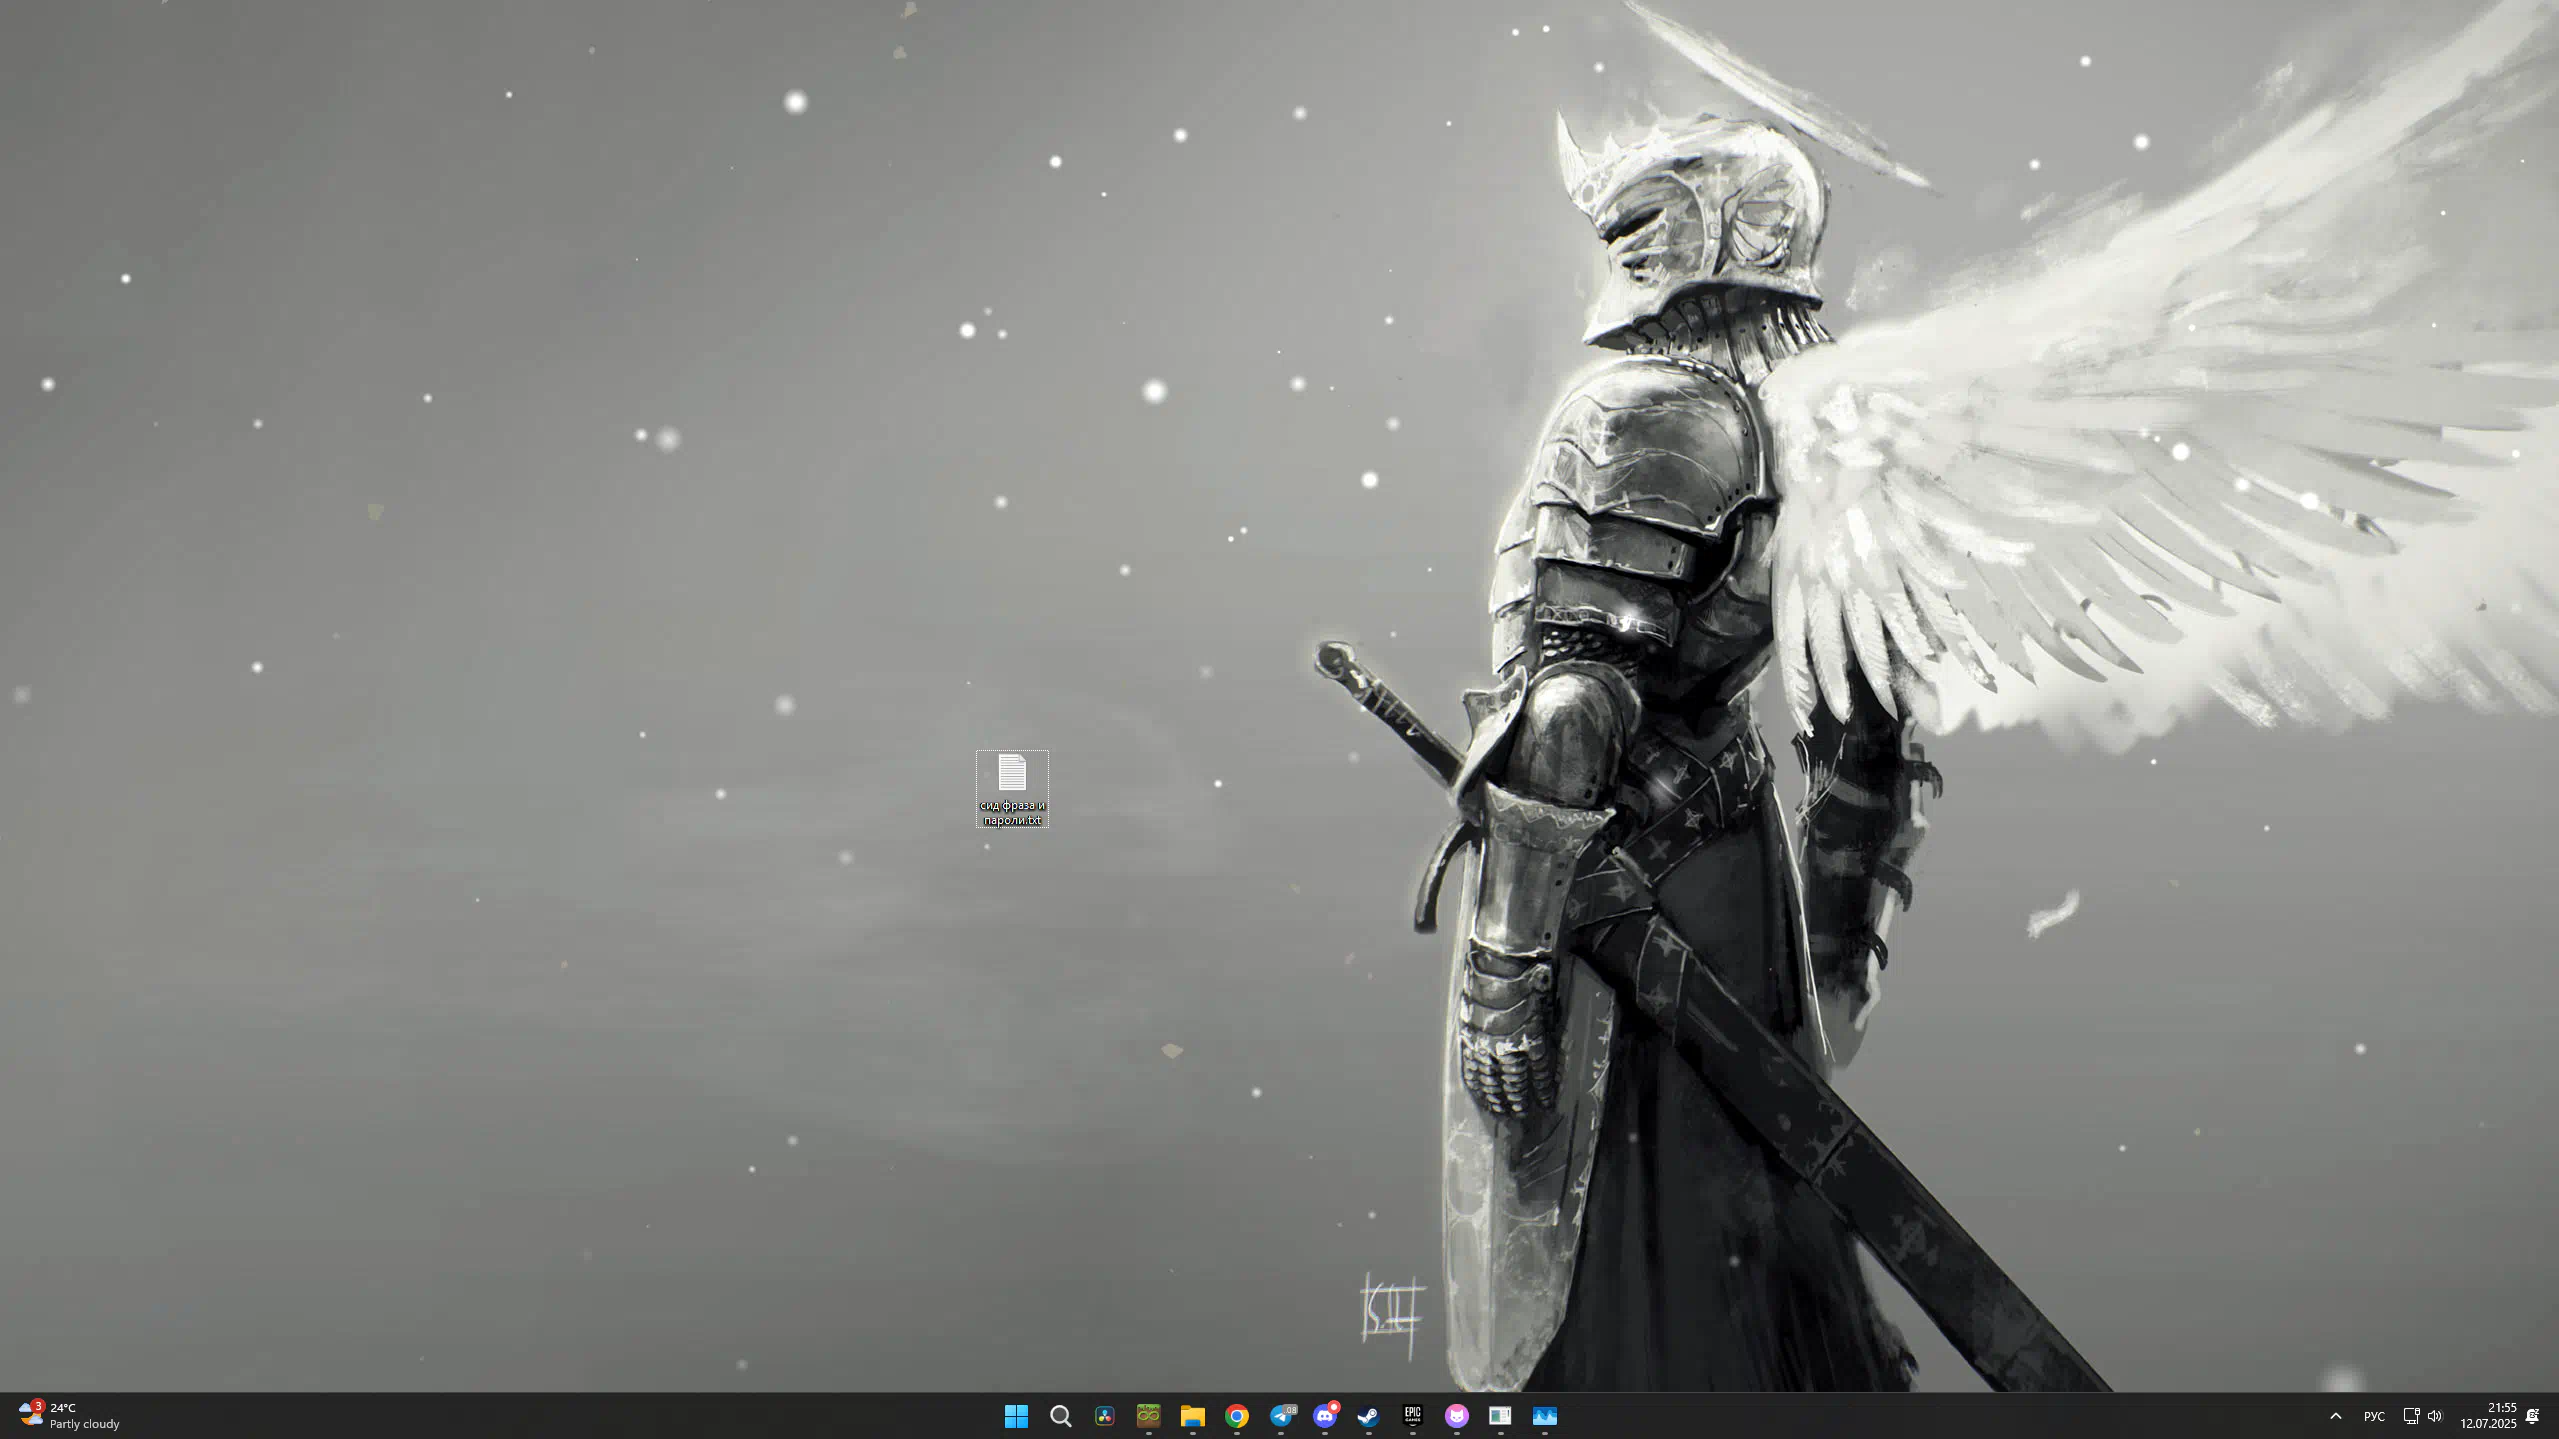
Task: Open the pink cat app icon
Action: coord(1457,1416)
